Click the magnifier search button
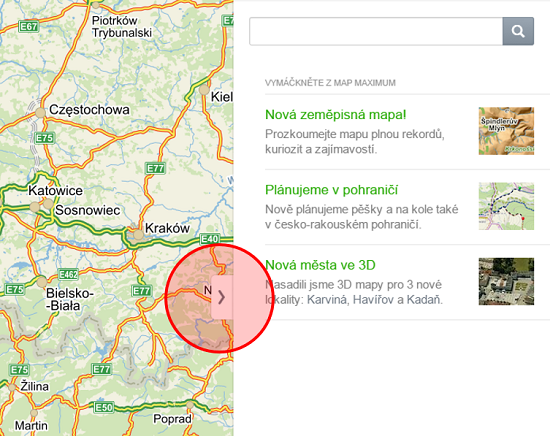Viewport: 550px width, 436px height. coord(518,31)
